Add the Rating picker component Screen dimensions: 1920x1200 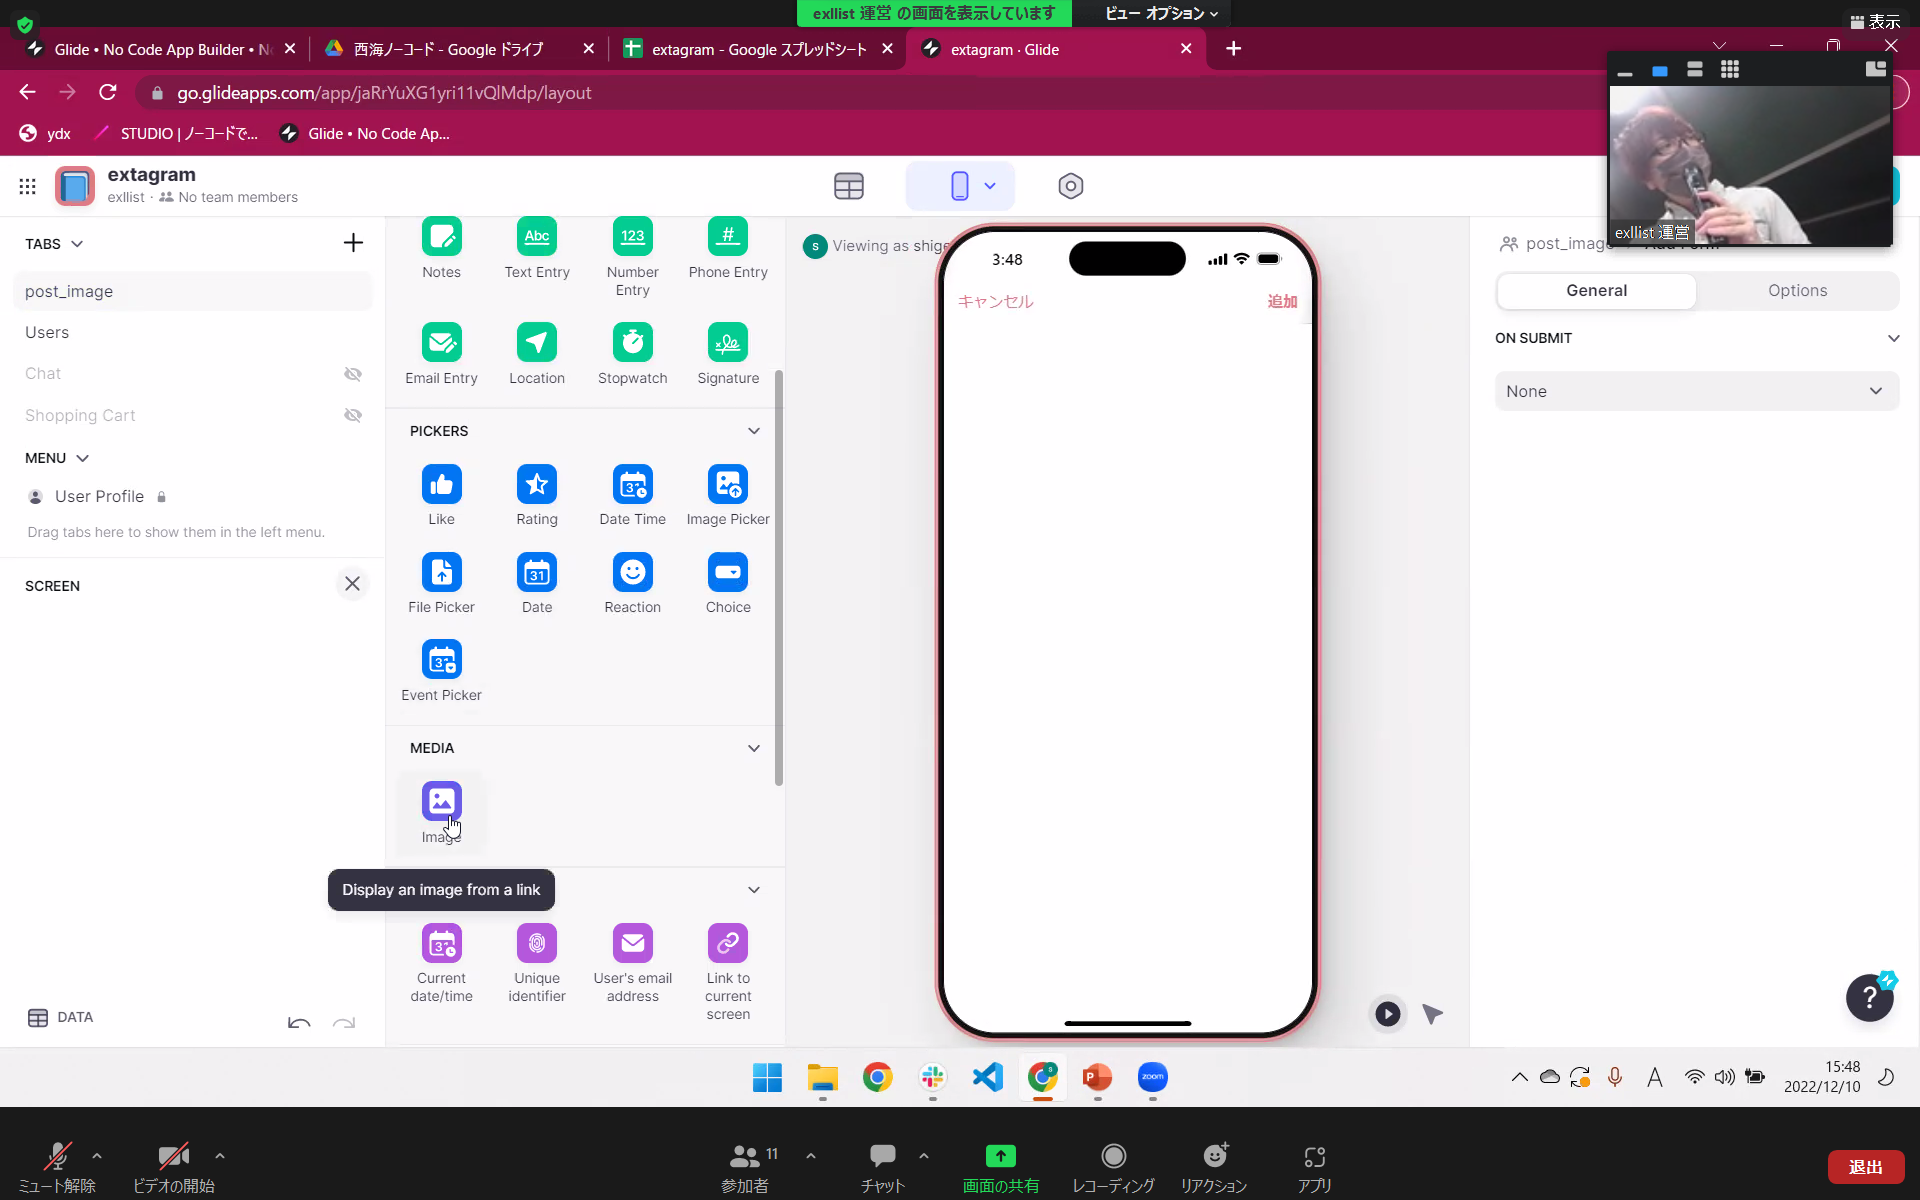[537, 486]
